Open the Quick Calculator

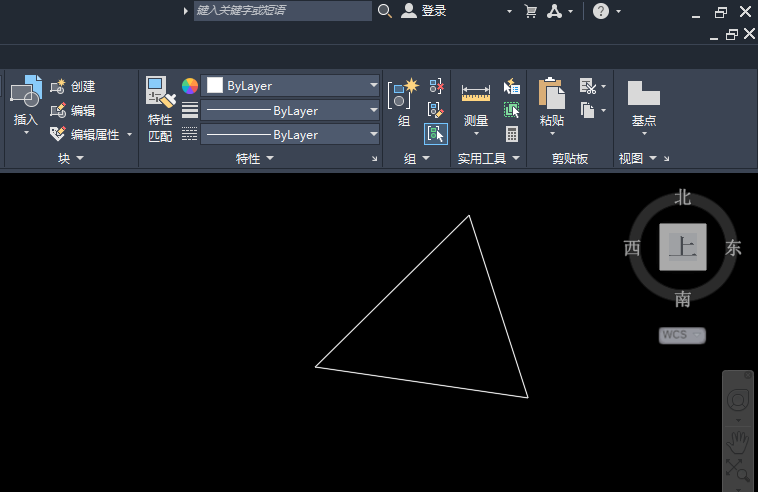pos(512,134)
